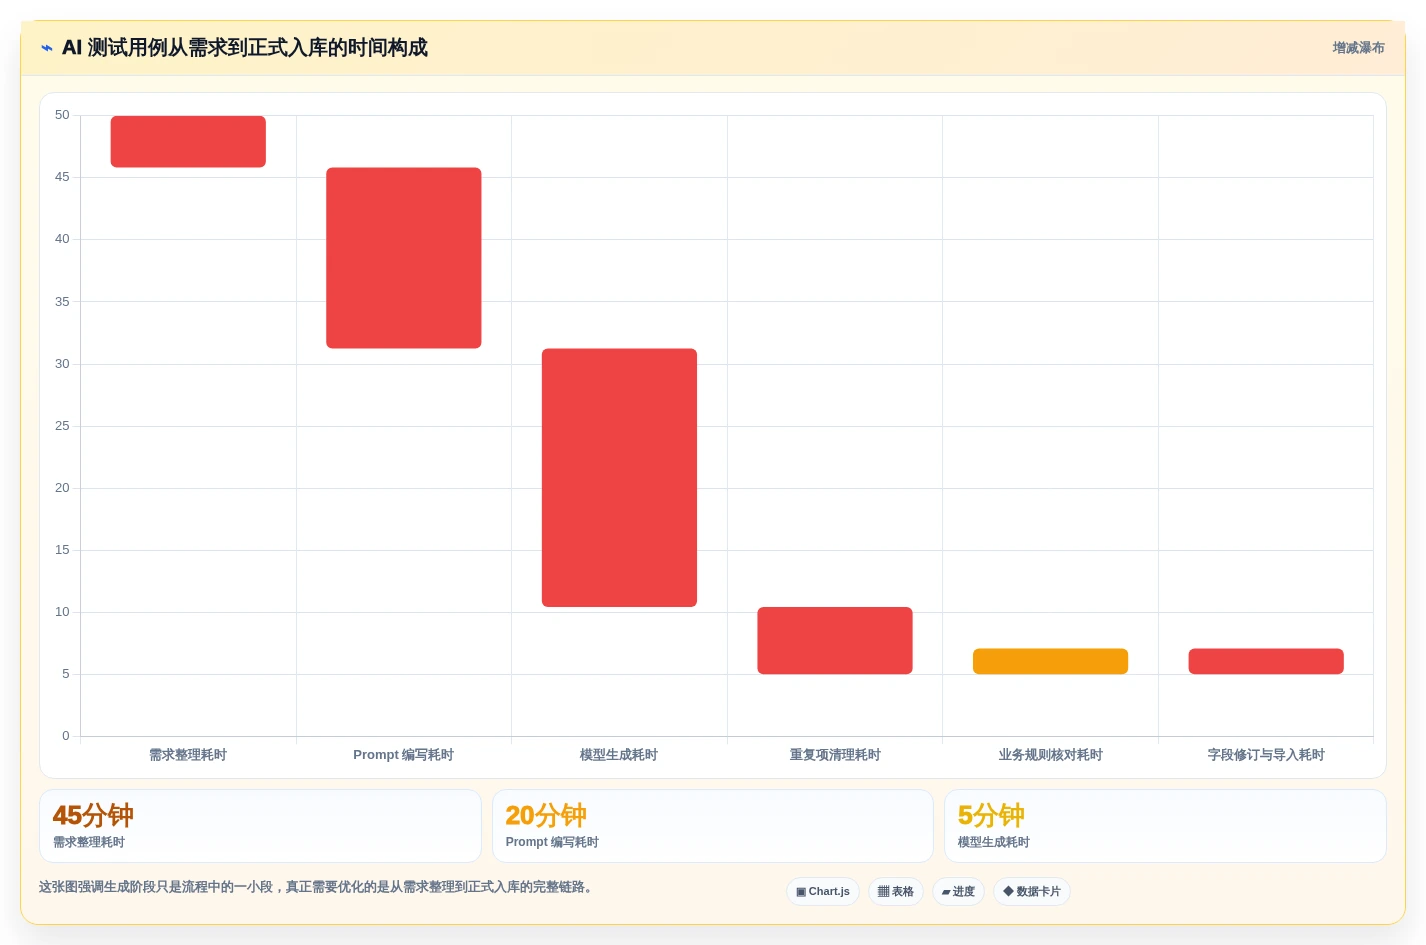
Task: Click the y-axis value 50
Action: (62, 115)
